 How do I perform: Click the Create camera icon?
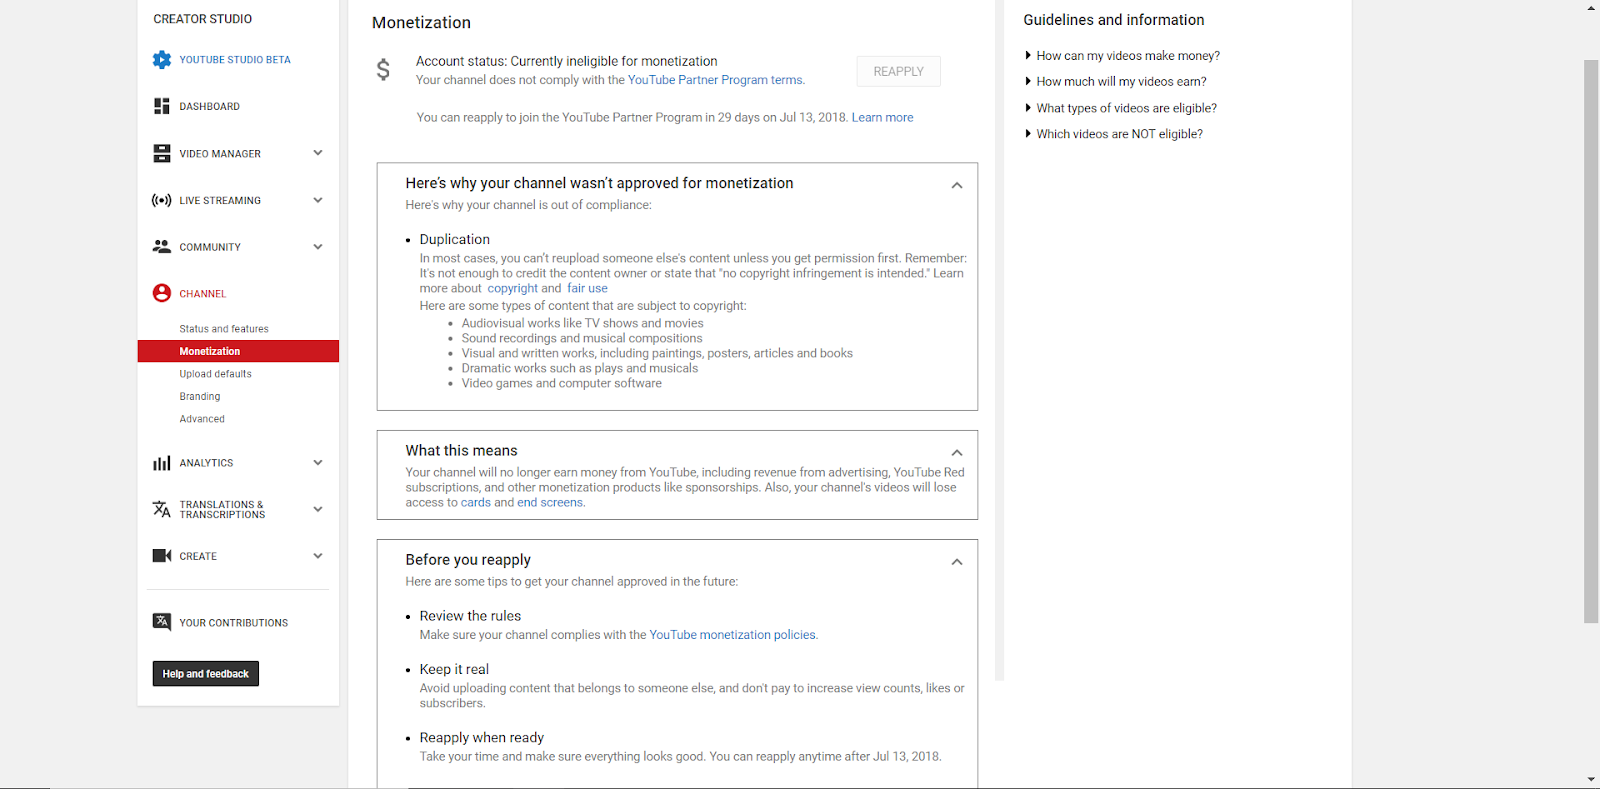point(162,556)
